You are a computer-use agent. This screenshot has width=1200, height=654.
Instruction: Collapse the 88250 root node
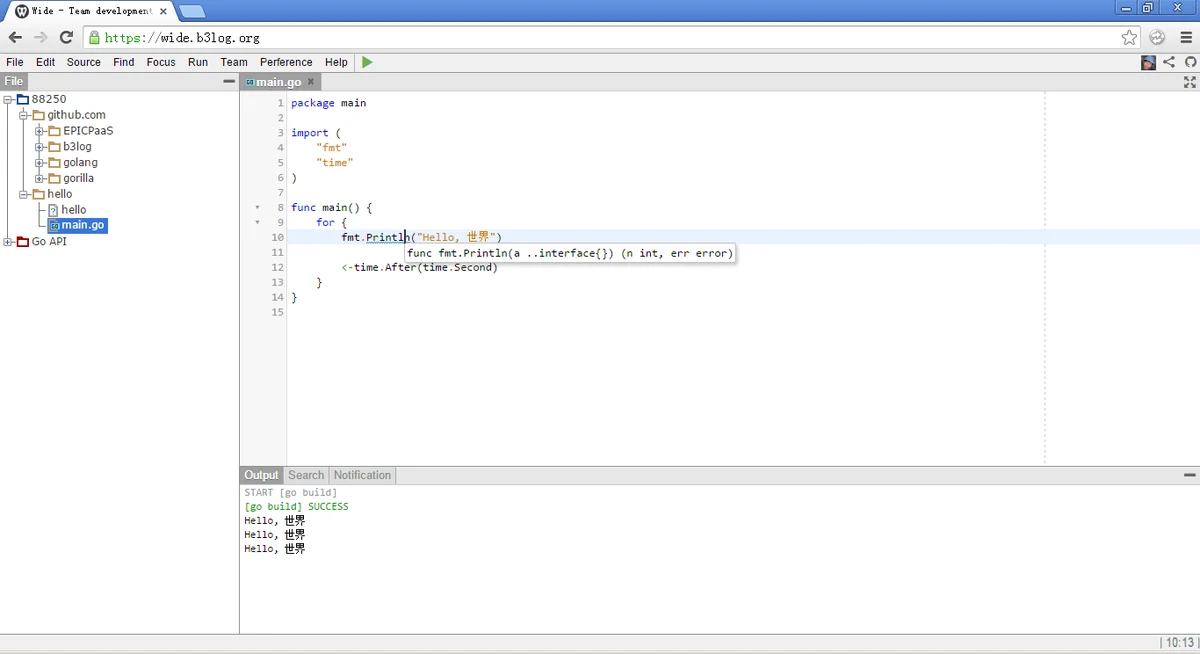point(8,99)
